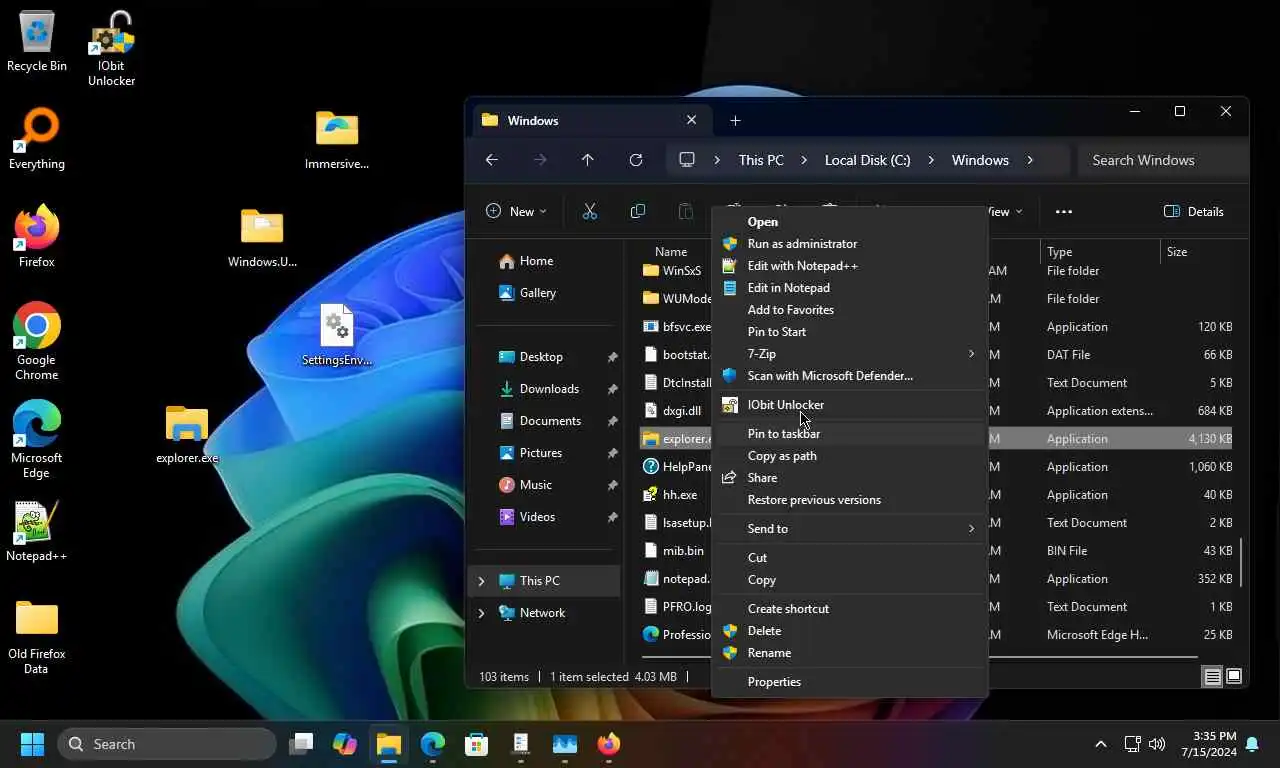
Task: Click the taskbar Search box
Action: [x=167, y=744]
